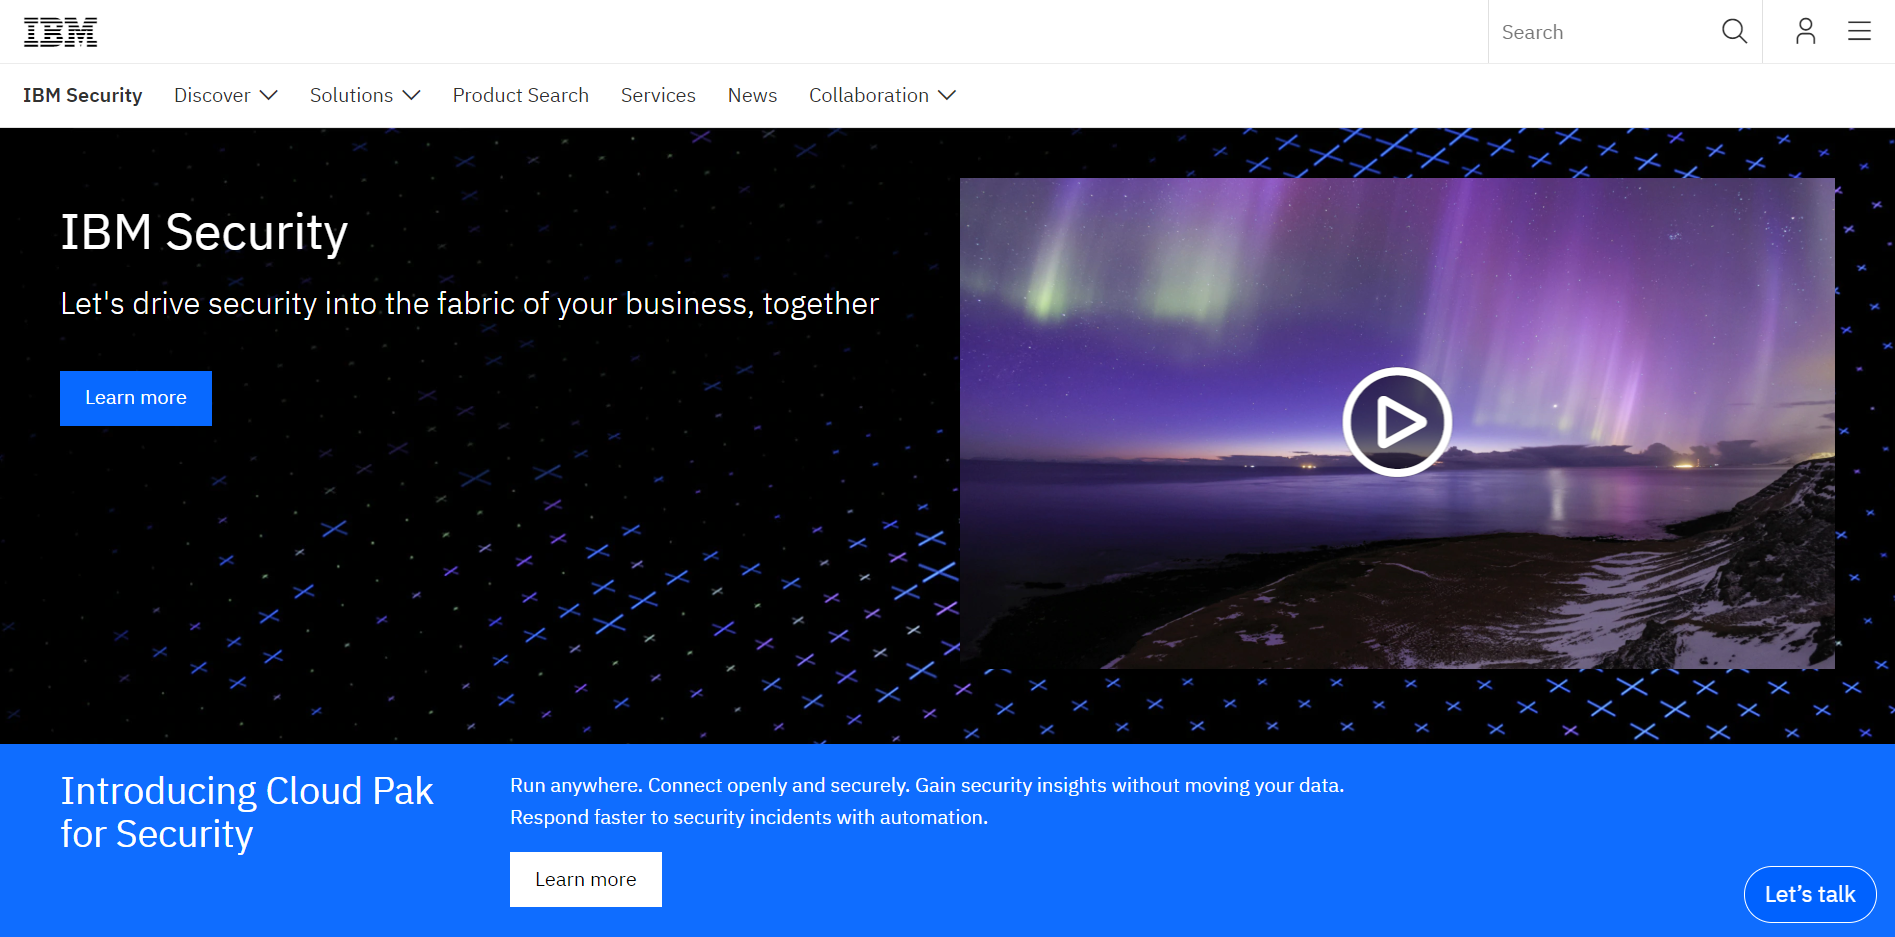Screen dimensions: 1895x937
Task: Click Learn more under IBM Security heading
Action: pyautogui.click(x=135, y=398)
